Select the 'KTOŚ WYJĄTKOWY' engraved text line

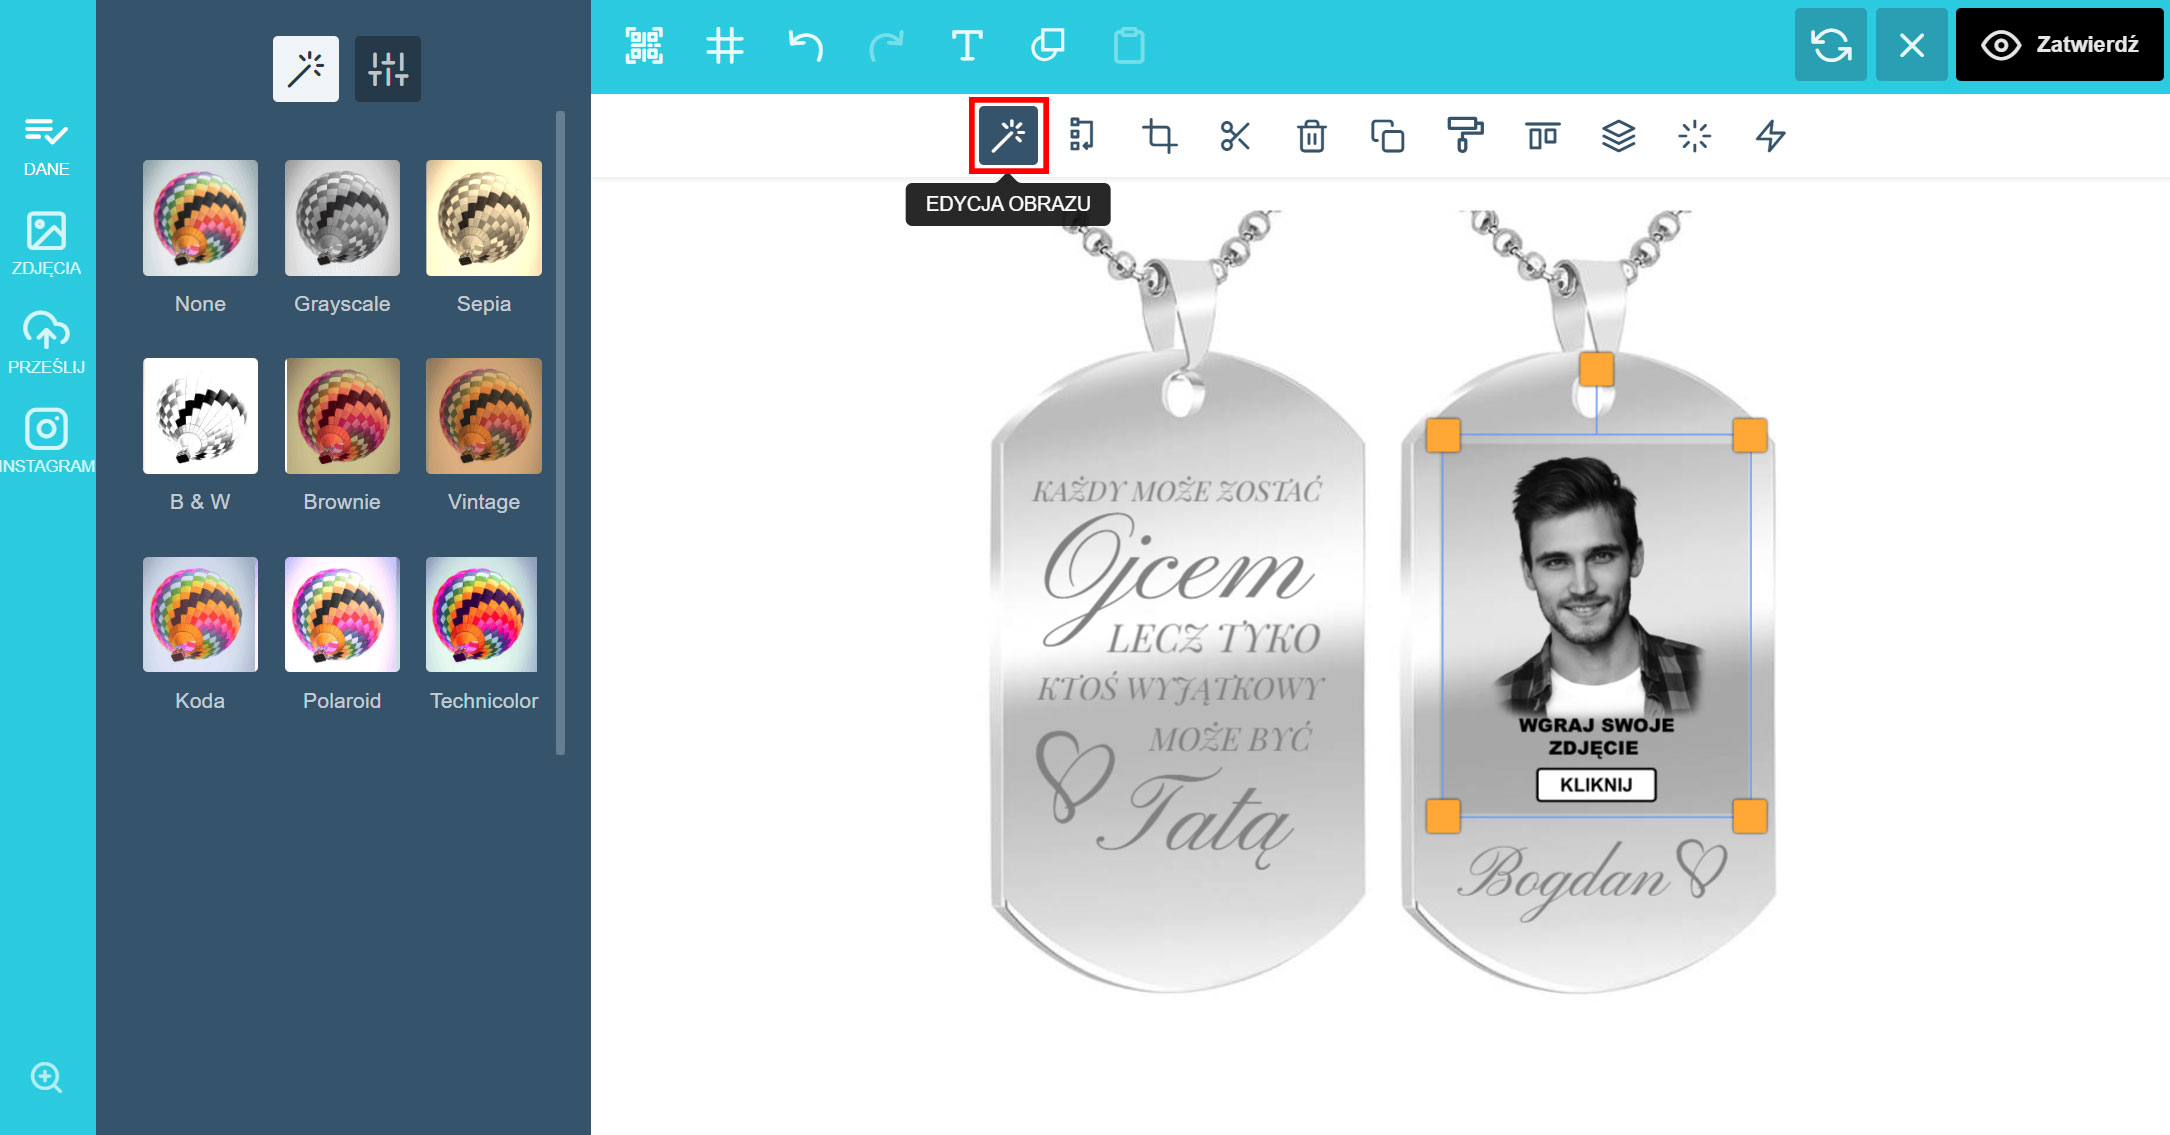click(1181, 689)
